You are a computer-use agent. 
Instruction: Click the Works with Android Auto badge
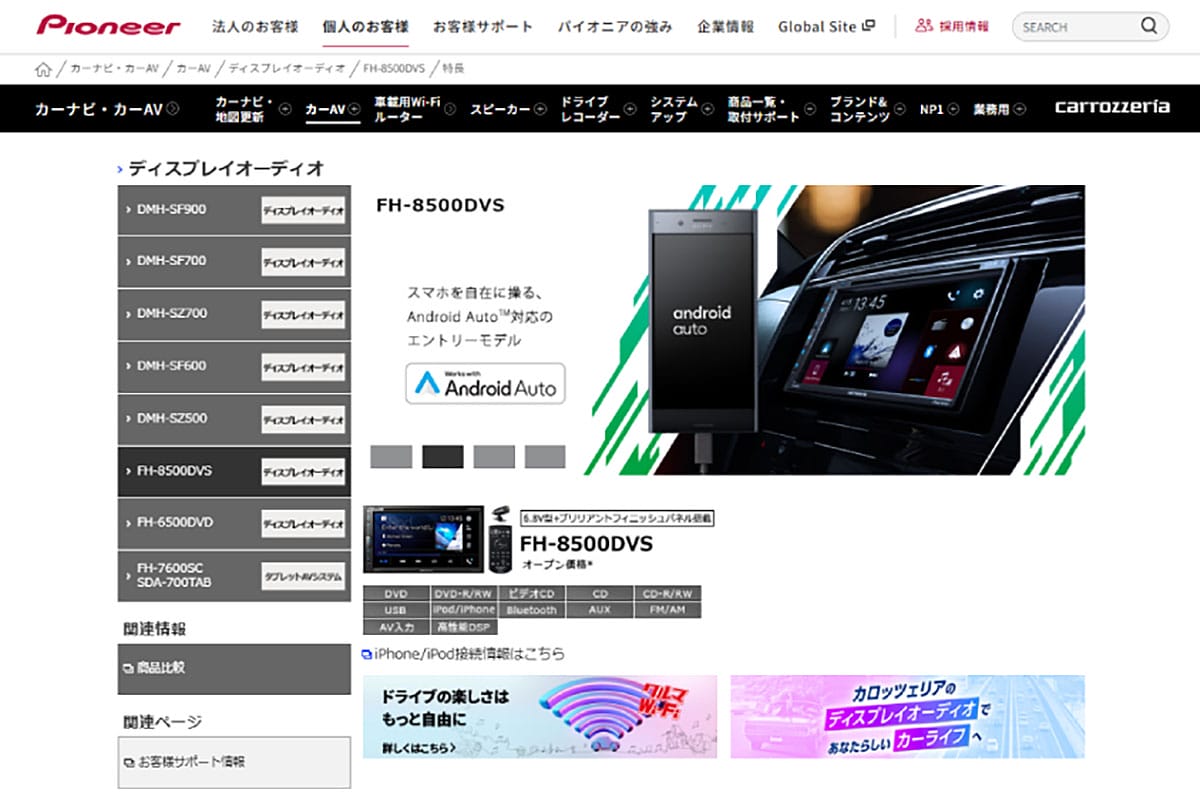point(485,383)
